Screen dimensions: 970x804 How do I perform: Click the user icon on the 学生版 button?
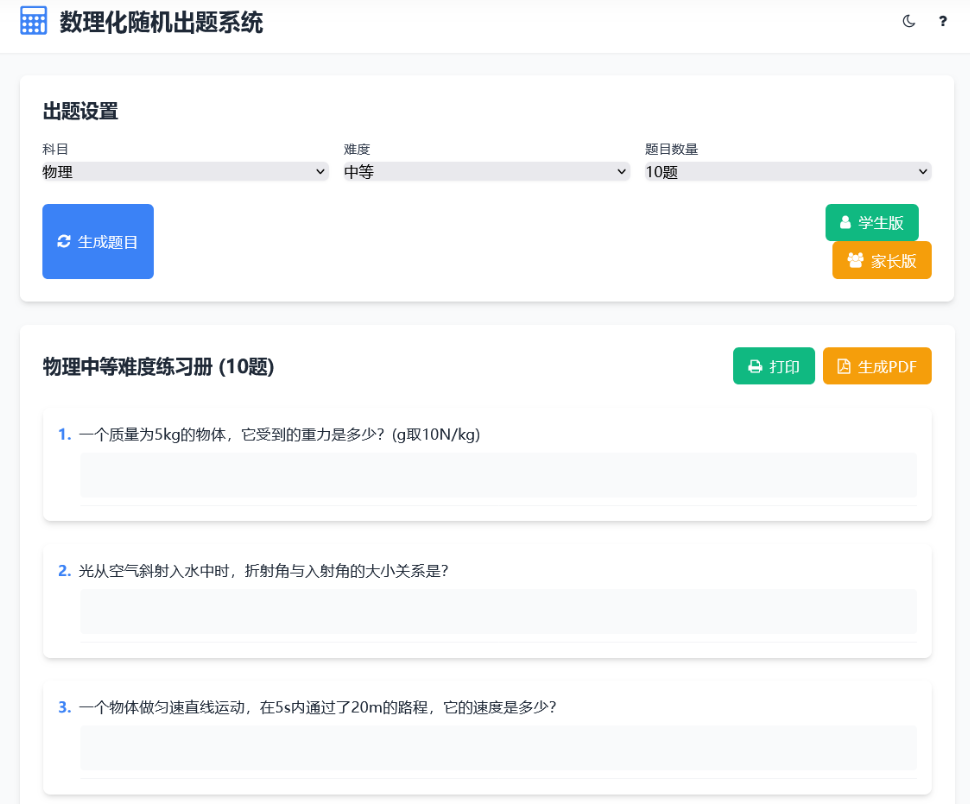point(848,222)
